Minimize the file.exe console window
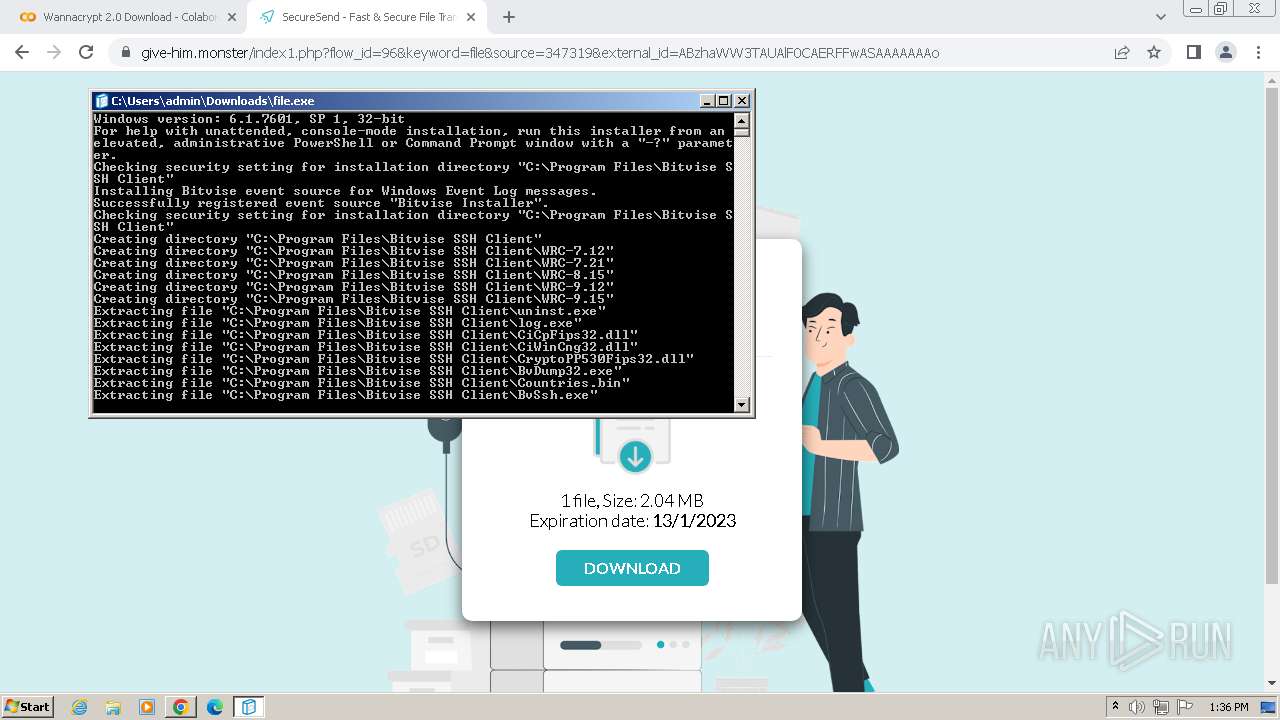Image resolution: width=1280 pixels, height=720 pixels. [708, 101]
